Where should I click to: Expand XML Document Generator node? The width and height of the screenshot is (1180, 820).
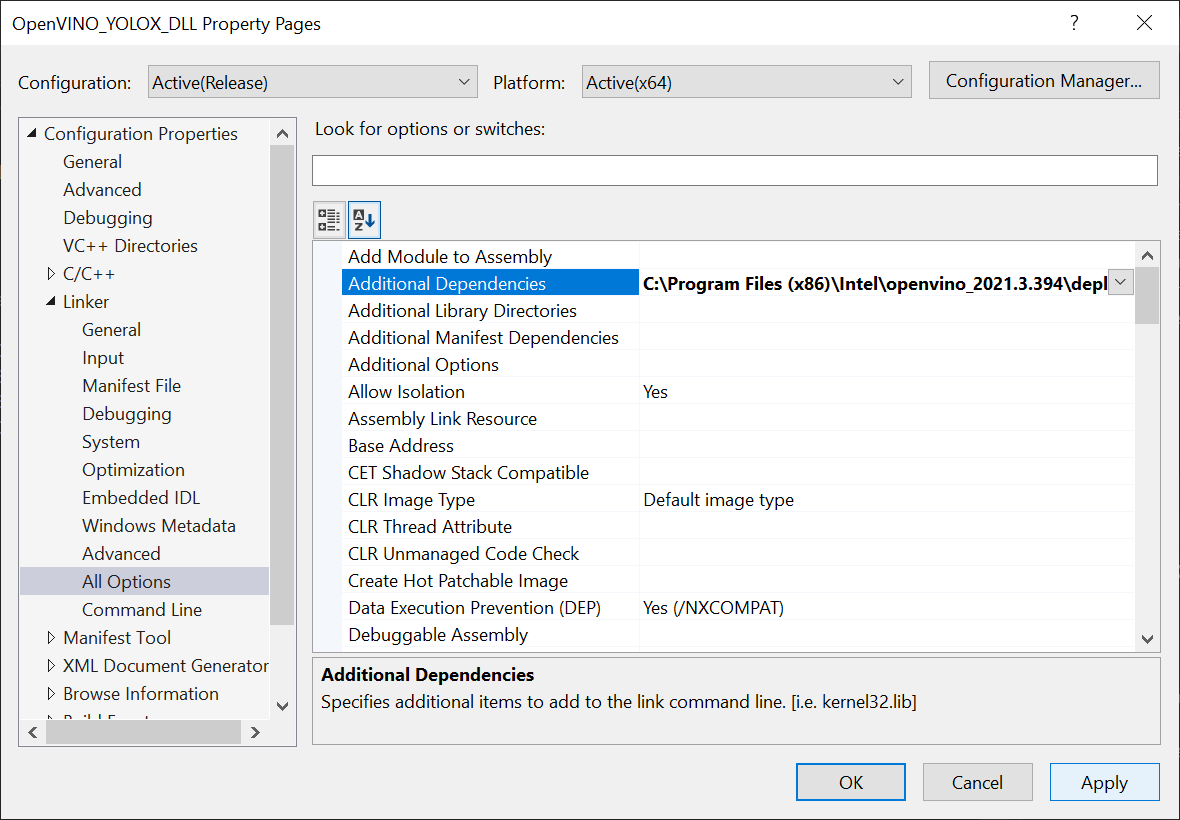pyautogui.click(x=51, y=665)
